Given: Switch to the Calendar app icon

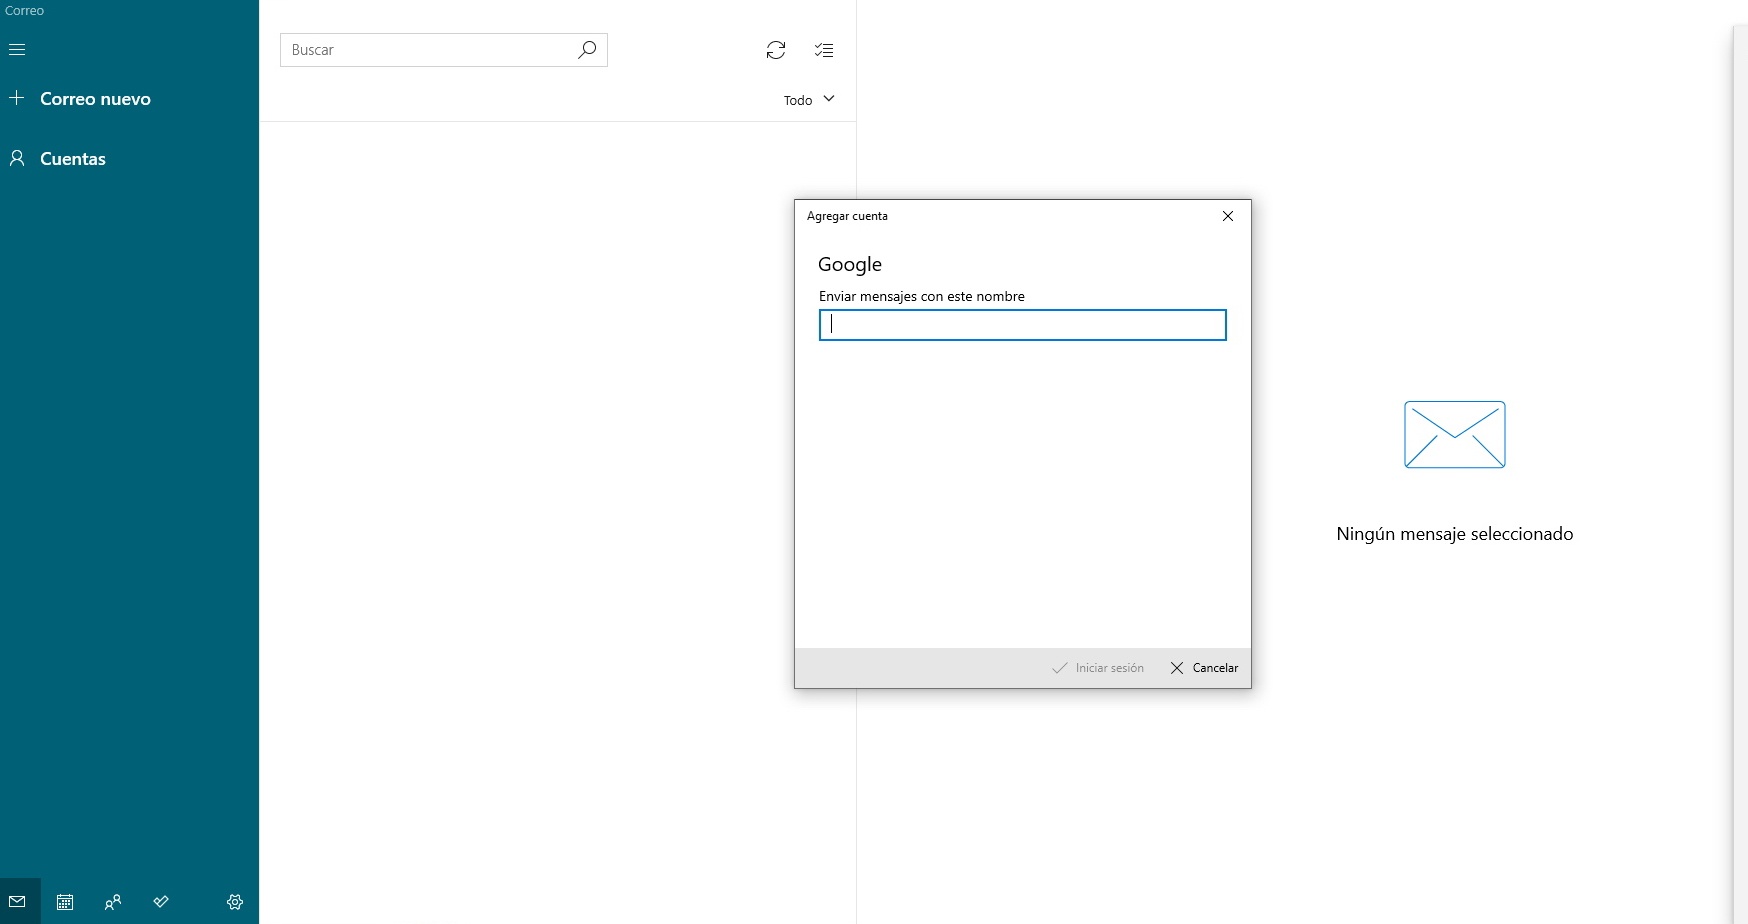Looking at the screenshot, I should pyautogui.click(x=65, y=902).
